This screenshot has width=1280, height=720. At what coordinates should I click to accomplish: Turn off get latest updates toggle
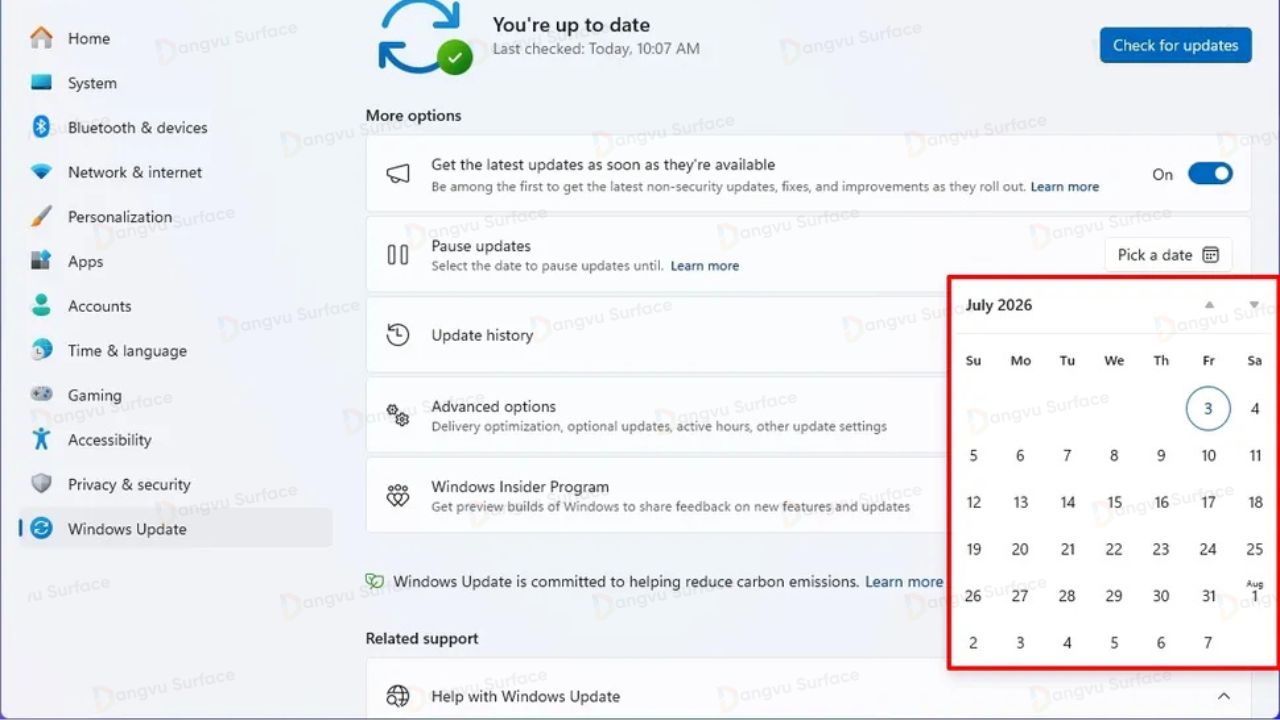pyautogui.click(x=1210, y=174)
